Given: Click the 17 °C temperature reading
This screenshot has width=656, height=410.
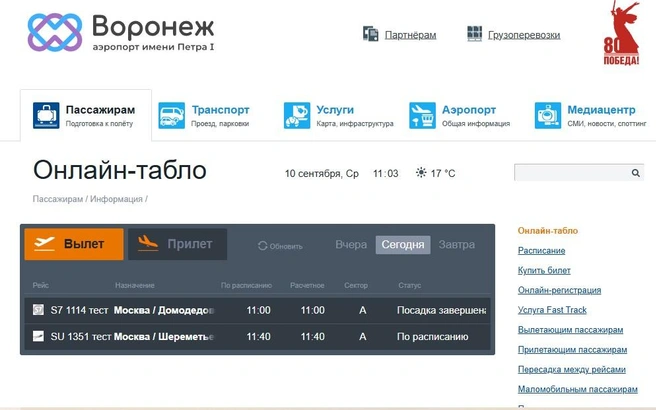Looking at the screenshot, I should (x=443, y=173).
